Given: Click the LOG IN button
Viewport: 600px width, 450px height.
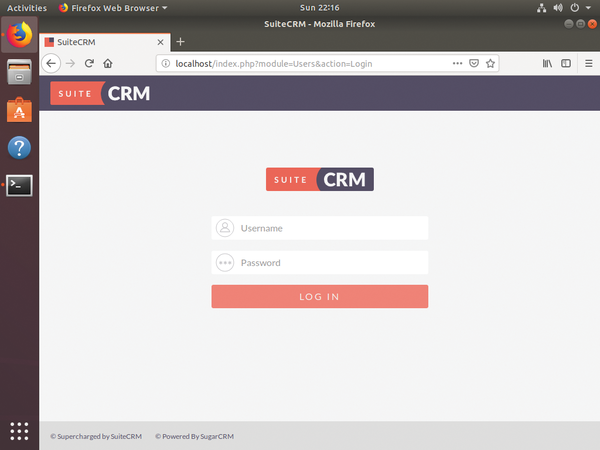Looking at the screenshot, I should [320, 297].
